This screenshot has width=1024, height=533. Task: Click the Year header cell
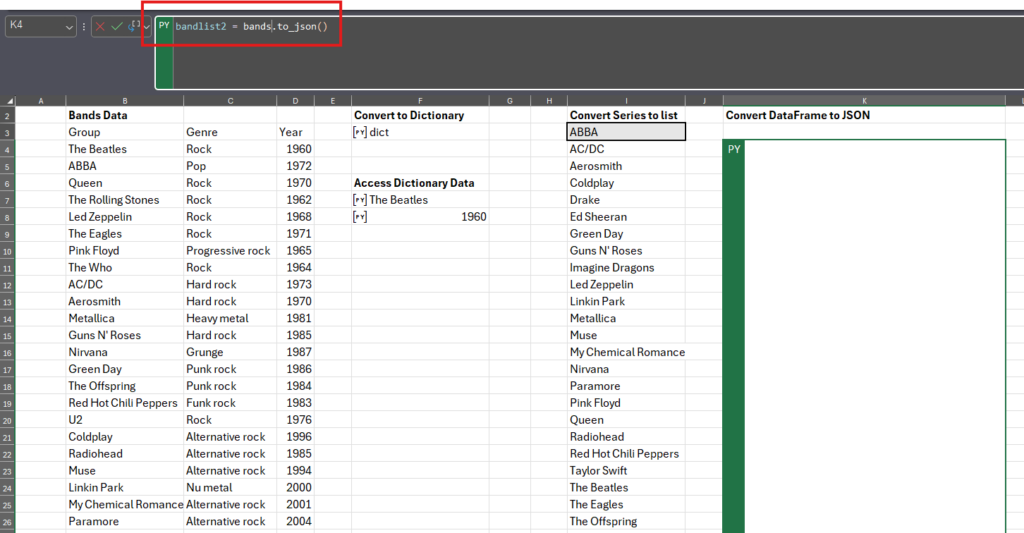point(295,132)
